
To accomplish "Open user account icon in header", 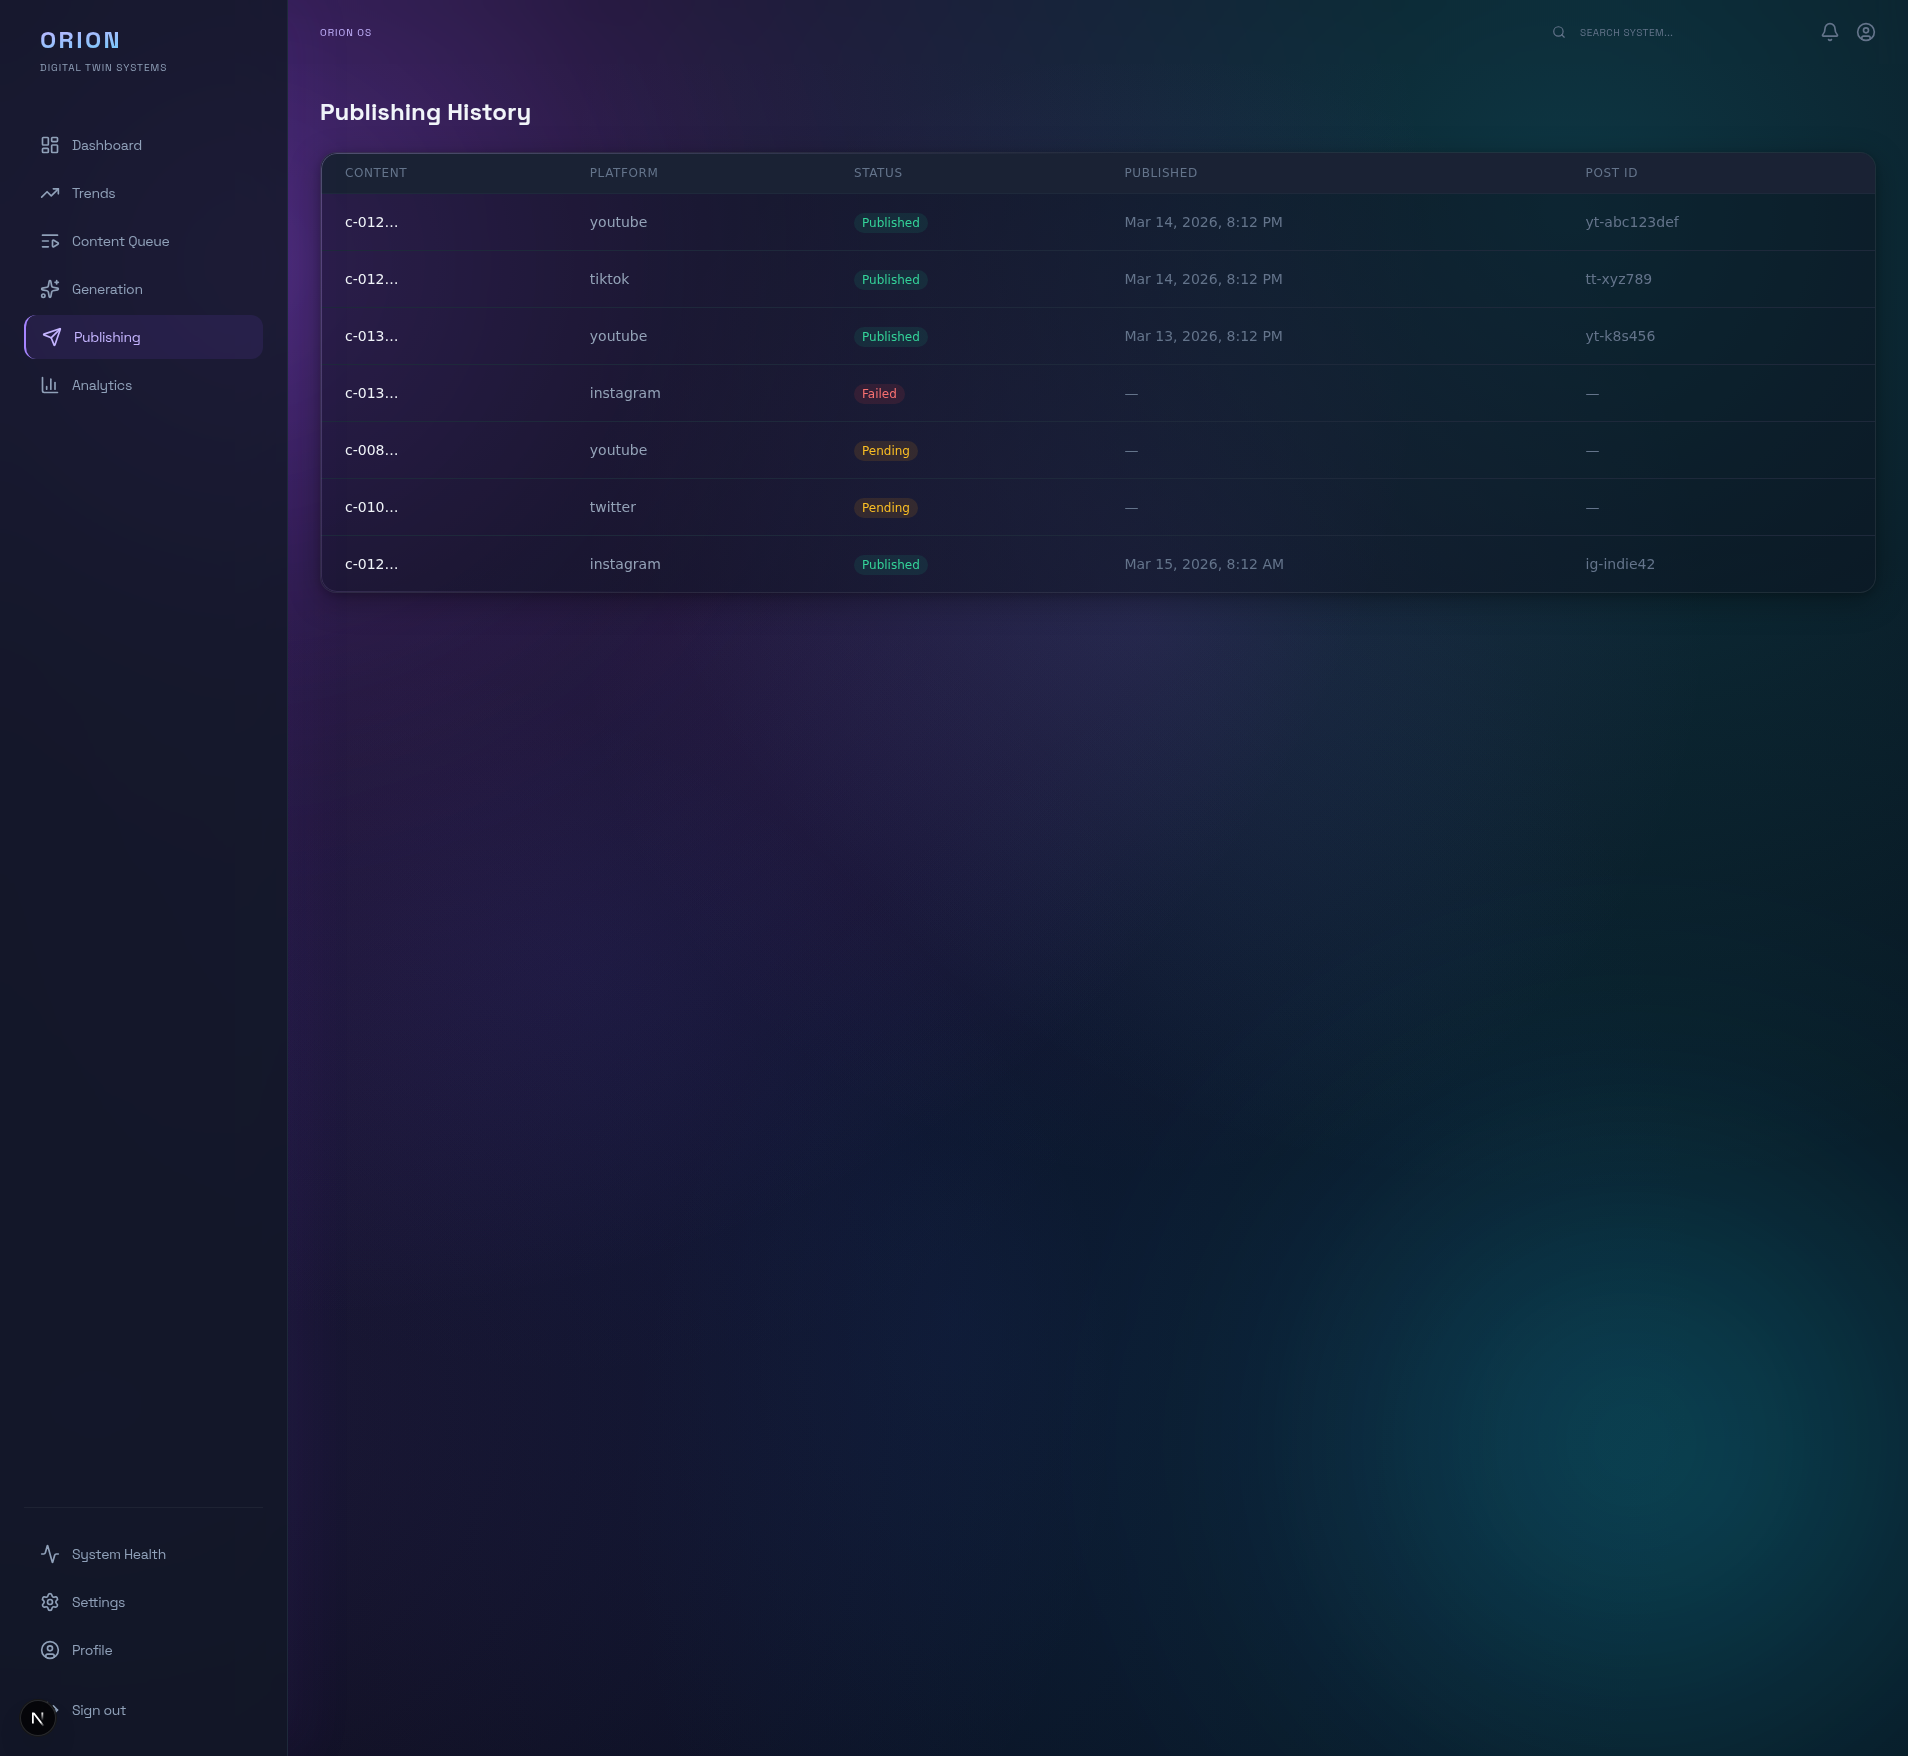I will click(1866, 32).
